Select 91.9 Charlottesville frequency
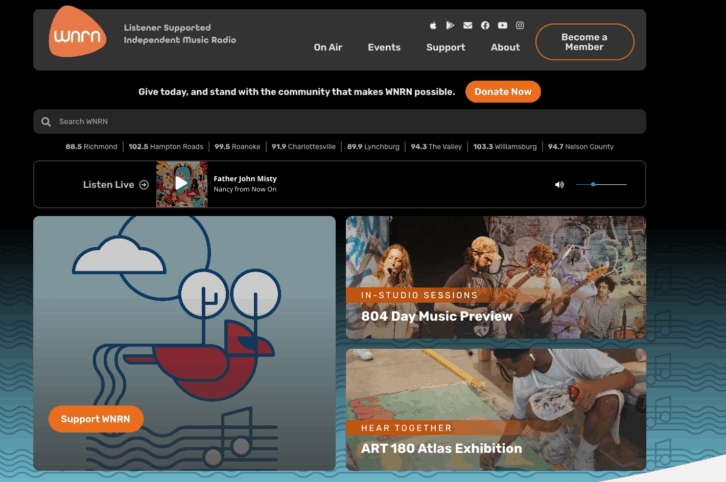 click(x=303, y=147)
